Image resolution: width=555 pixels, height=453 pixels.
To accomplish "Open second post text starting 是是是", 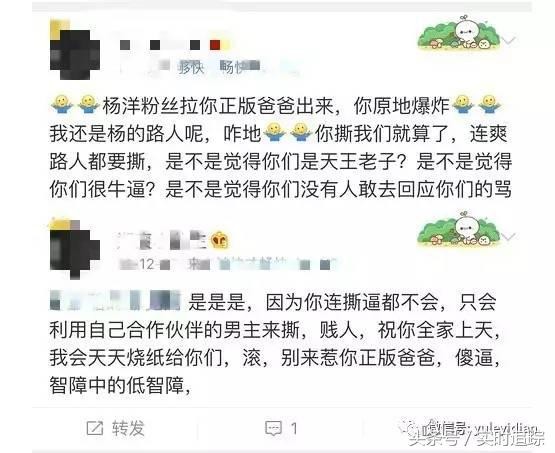I will pyautogui.click(x=275, y=344).
